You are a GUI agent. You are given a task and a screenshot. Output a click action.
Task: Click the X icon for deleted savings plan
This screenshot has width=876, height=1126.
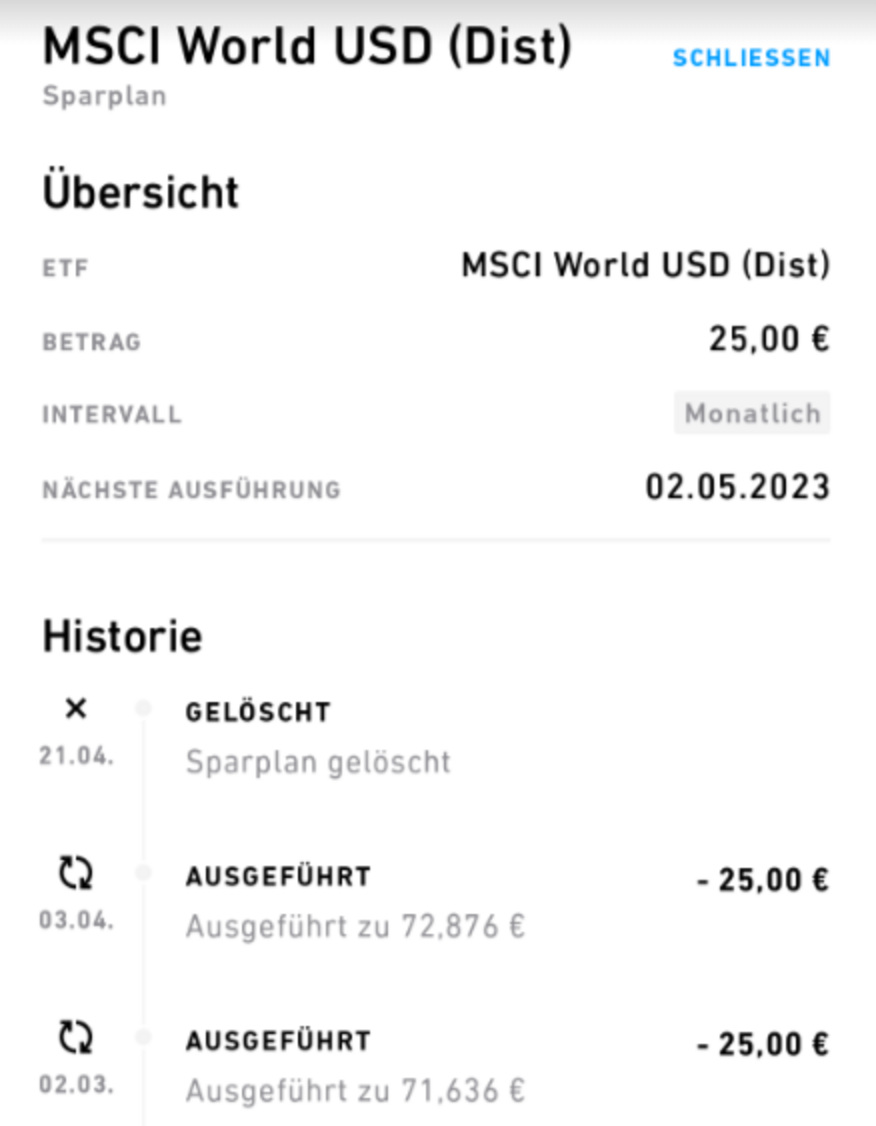click(x=76, y=709)
